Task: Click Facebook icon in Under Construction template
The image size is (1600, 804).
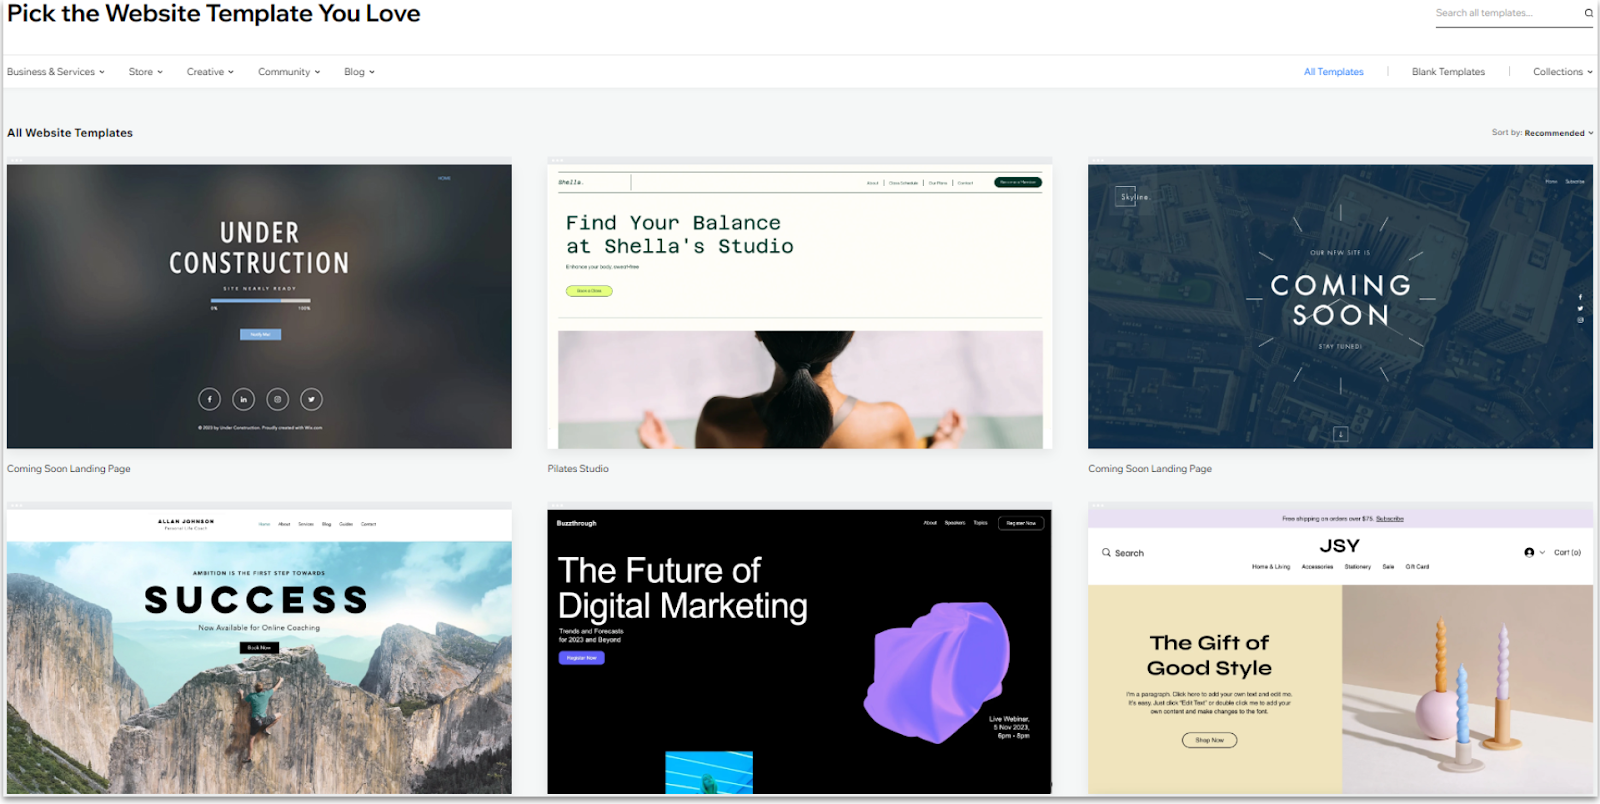Action: (x=209, y=399)
